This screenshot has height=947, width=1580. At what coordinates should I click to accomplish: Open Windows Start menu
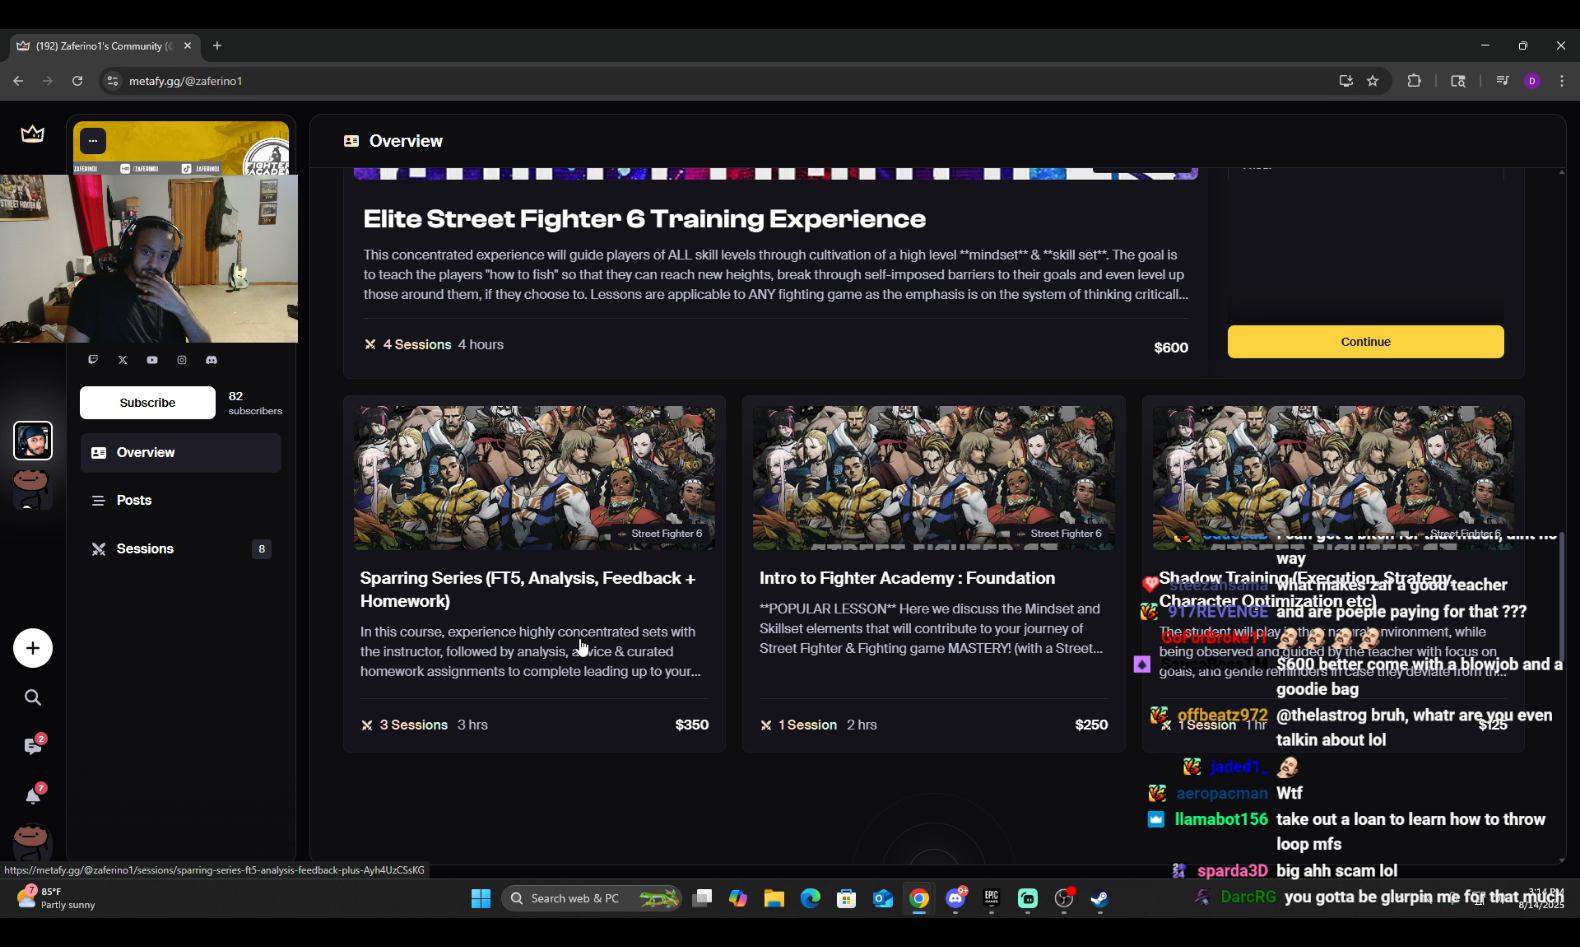pos(481,898)
